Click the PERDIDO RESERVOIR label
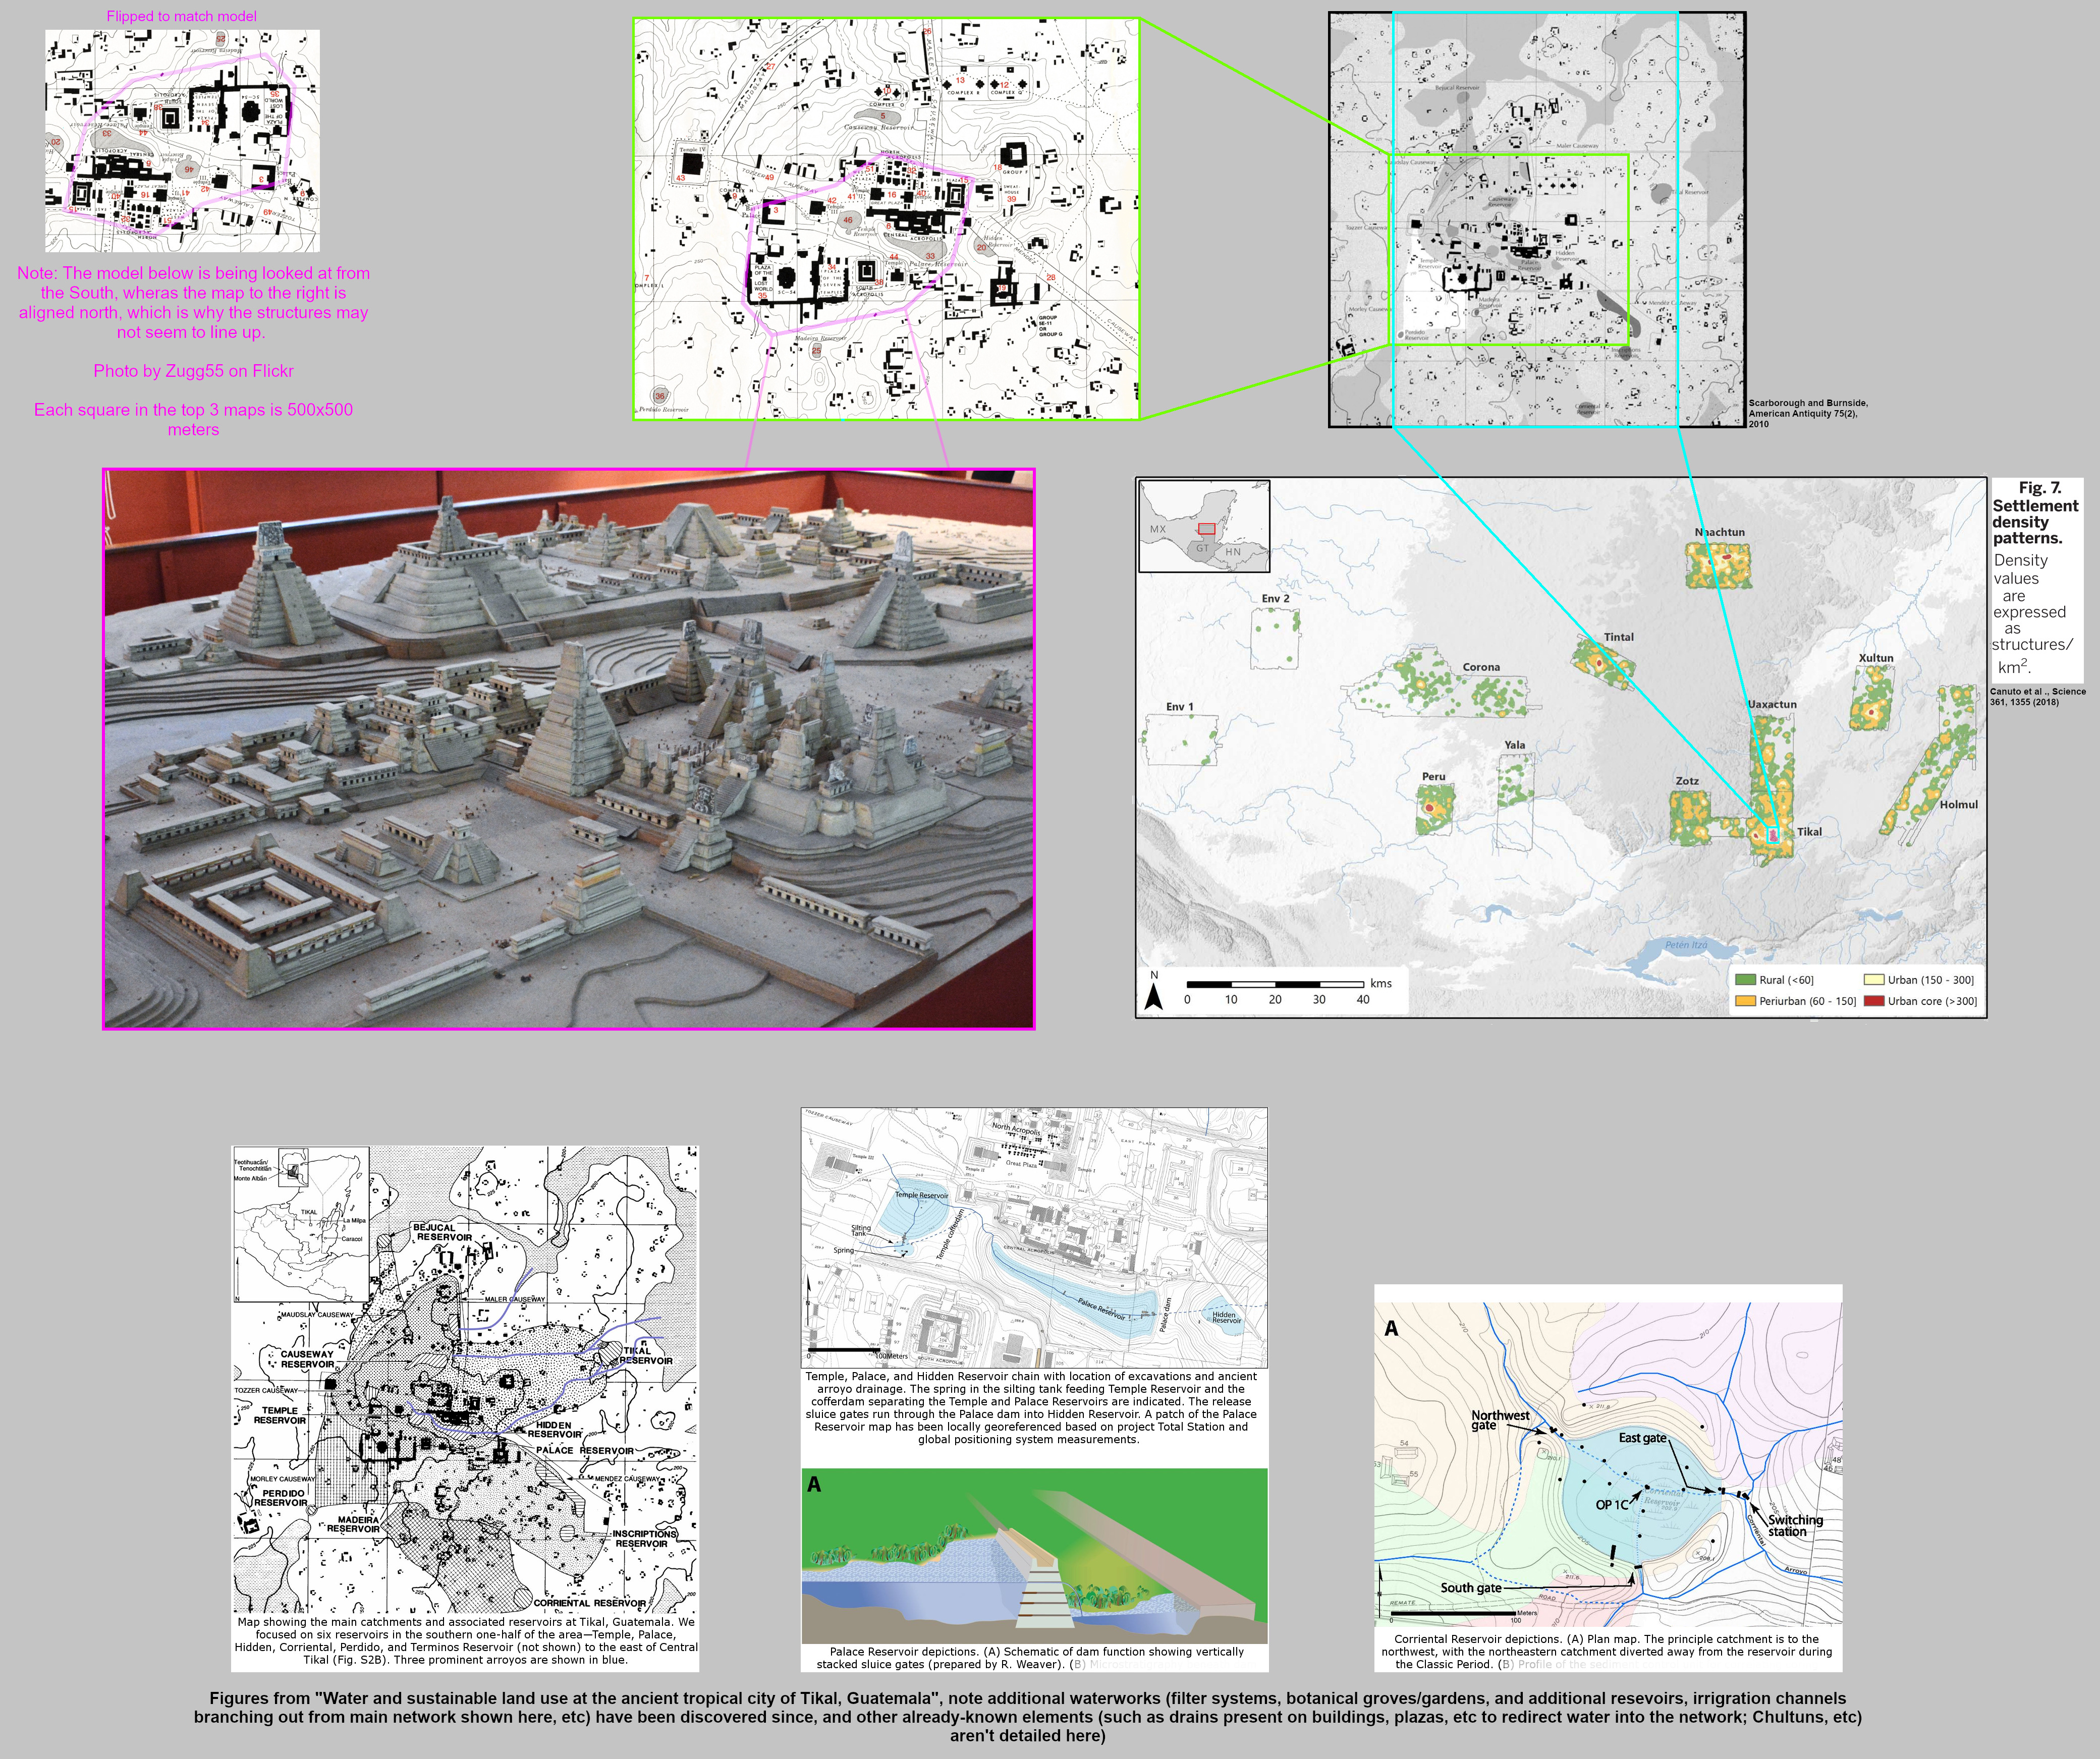 click(x=282, y=1498)
